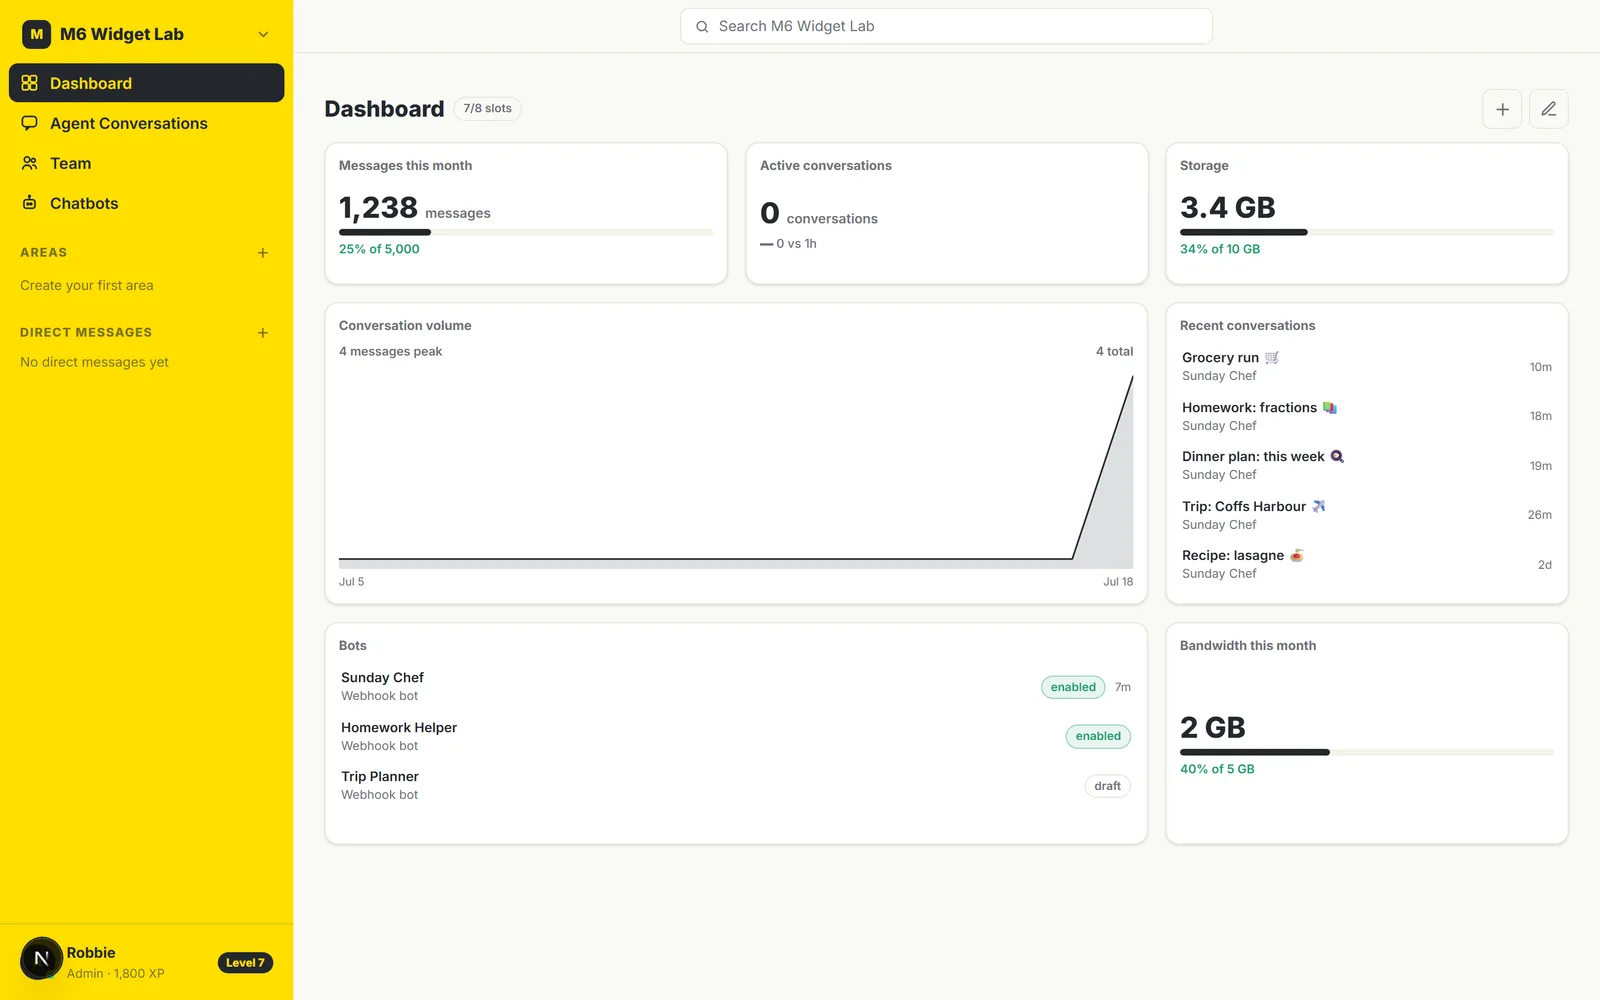Click '25% of 5,000' text

tap(379, 249)
